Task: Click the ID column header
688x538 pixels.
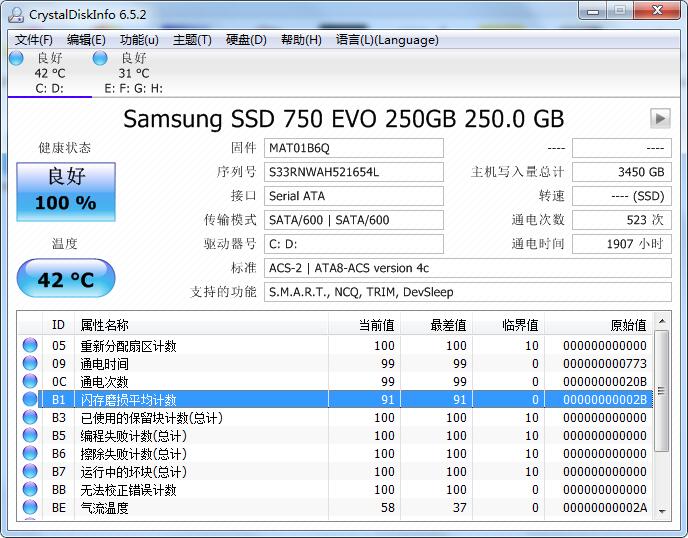Action: [x=58, y=325]
